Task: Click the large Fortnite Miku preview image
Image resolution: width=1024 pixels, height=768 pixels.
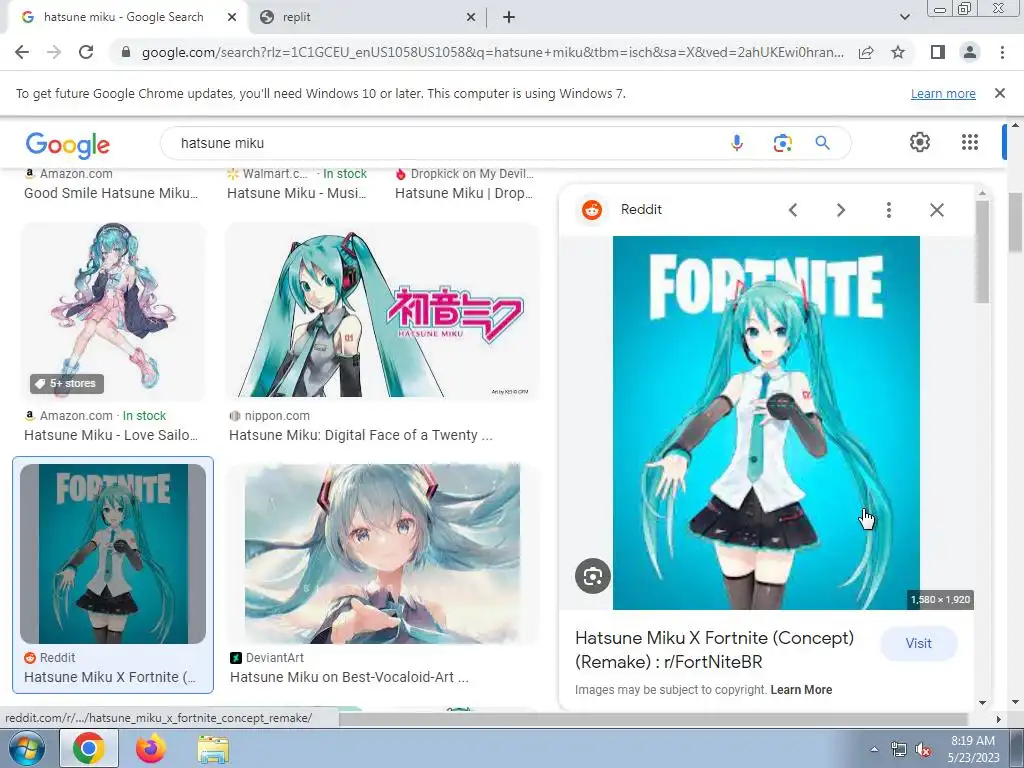Action: coord(766,423)
